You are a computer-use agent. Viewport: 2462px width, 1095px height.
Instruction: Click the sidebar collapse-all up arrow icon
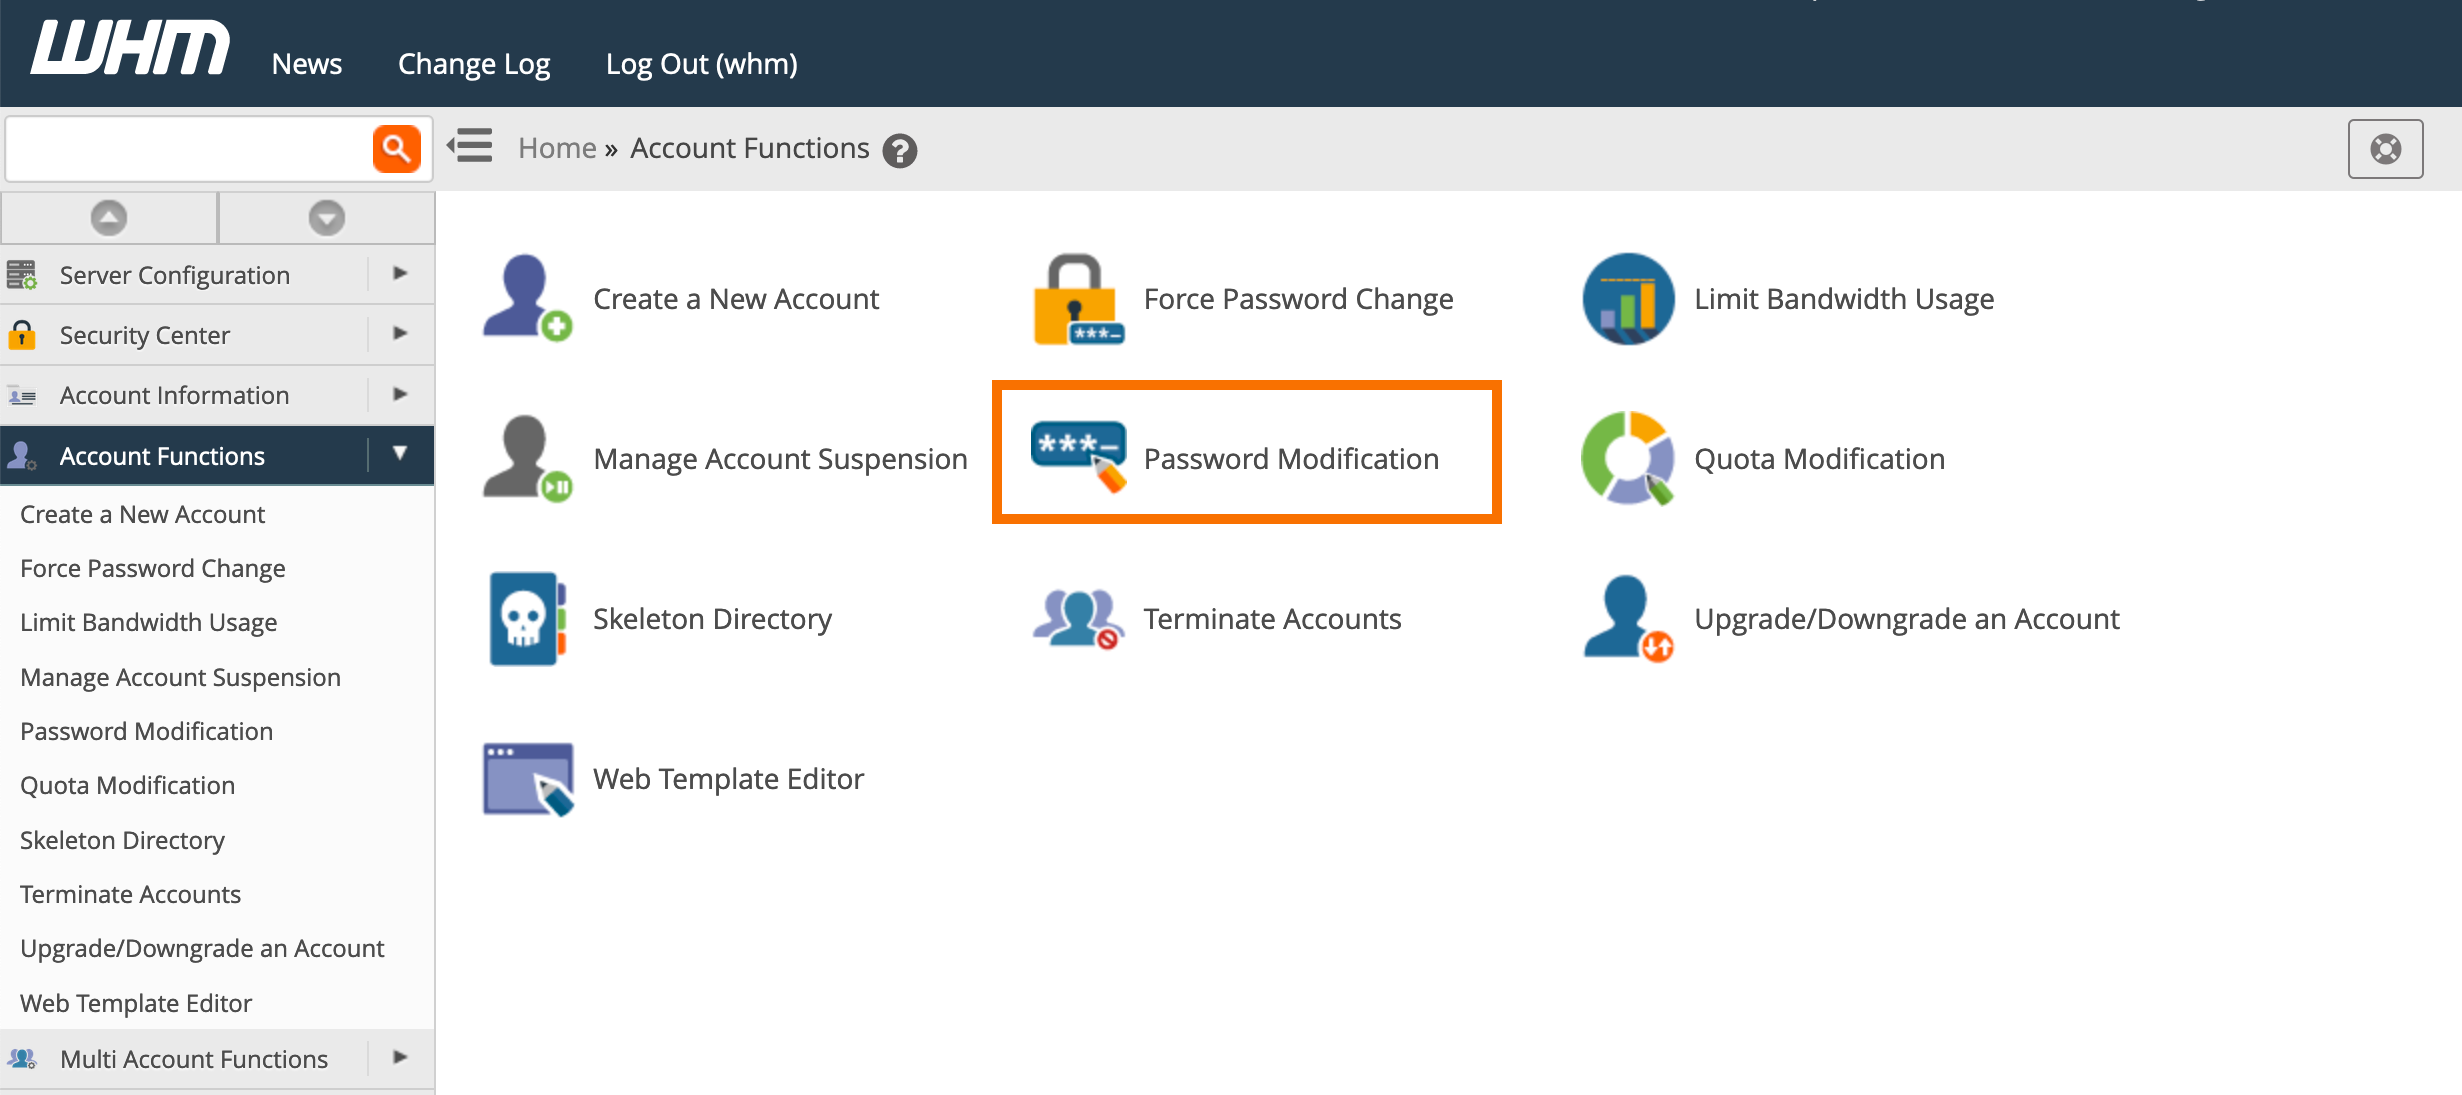[x=109, y=218]
